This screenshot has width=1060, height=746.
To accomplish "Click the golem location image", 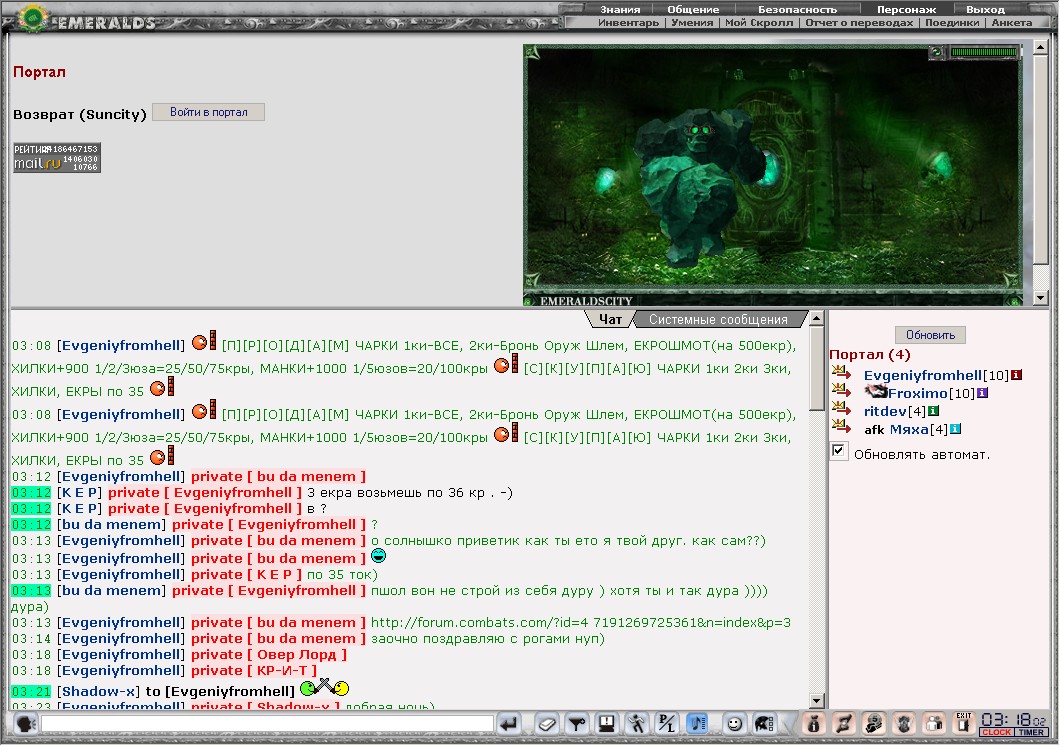I will point(773,174).
